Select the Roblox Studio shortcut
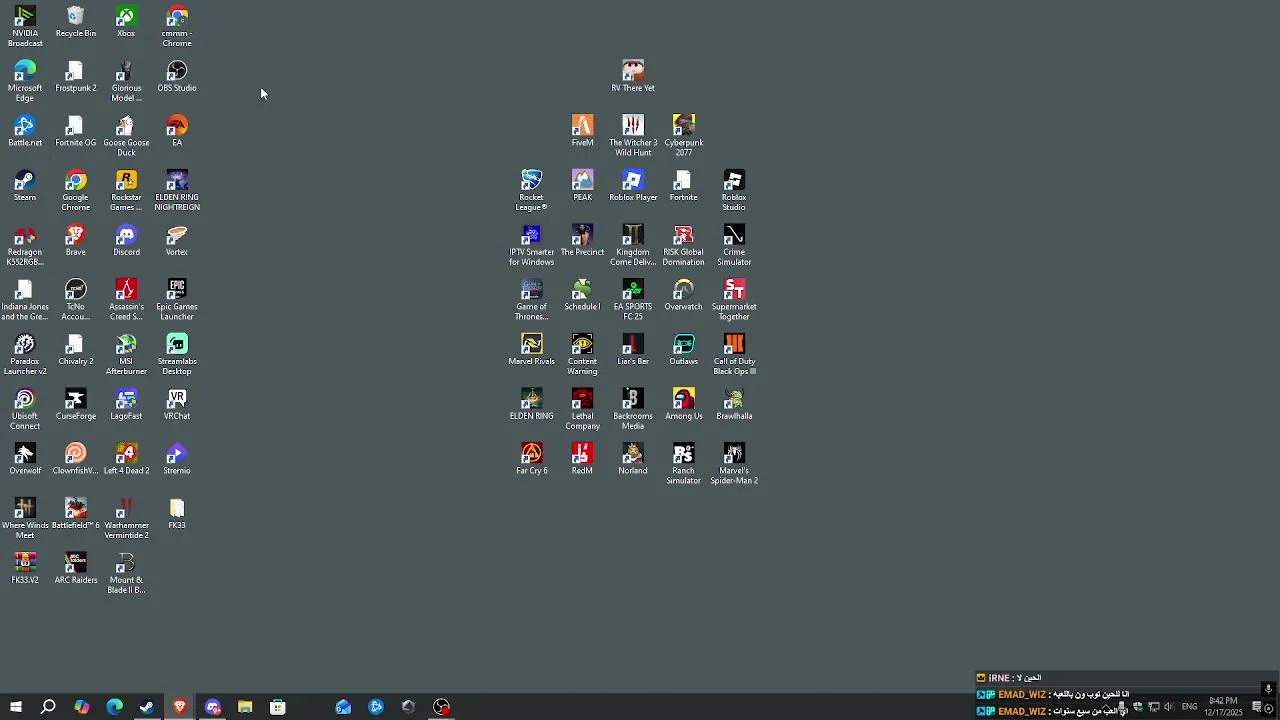The height and width of the screenshot is (720, 1280). (734, 190)
